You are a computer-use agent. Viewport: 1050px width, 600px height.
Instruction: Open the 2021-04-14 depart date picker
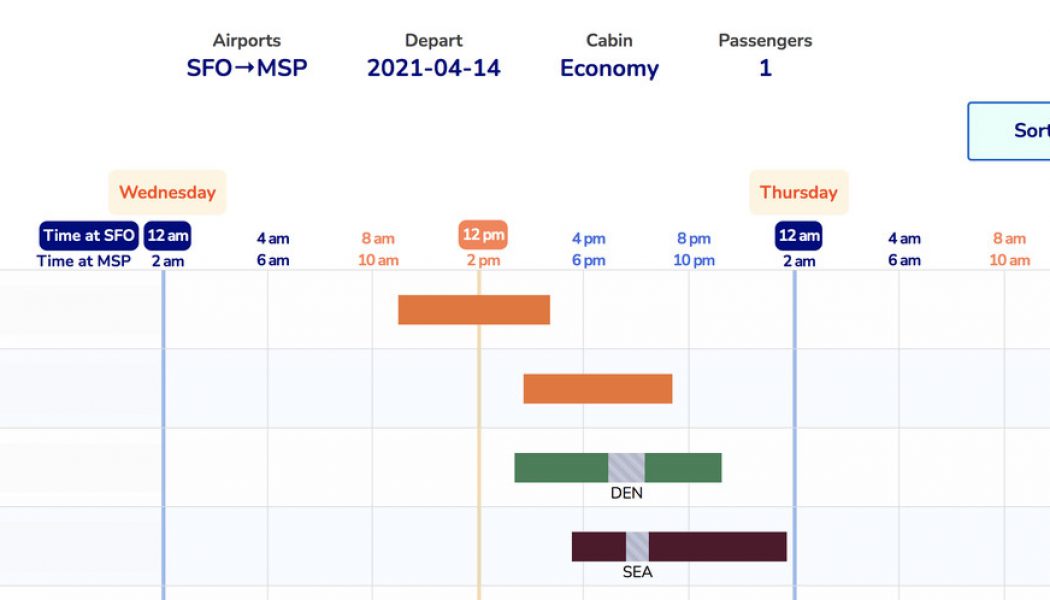(433, 68)
